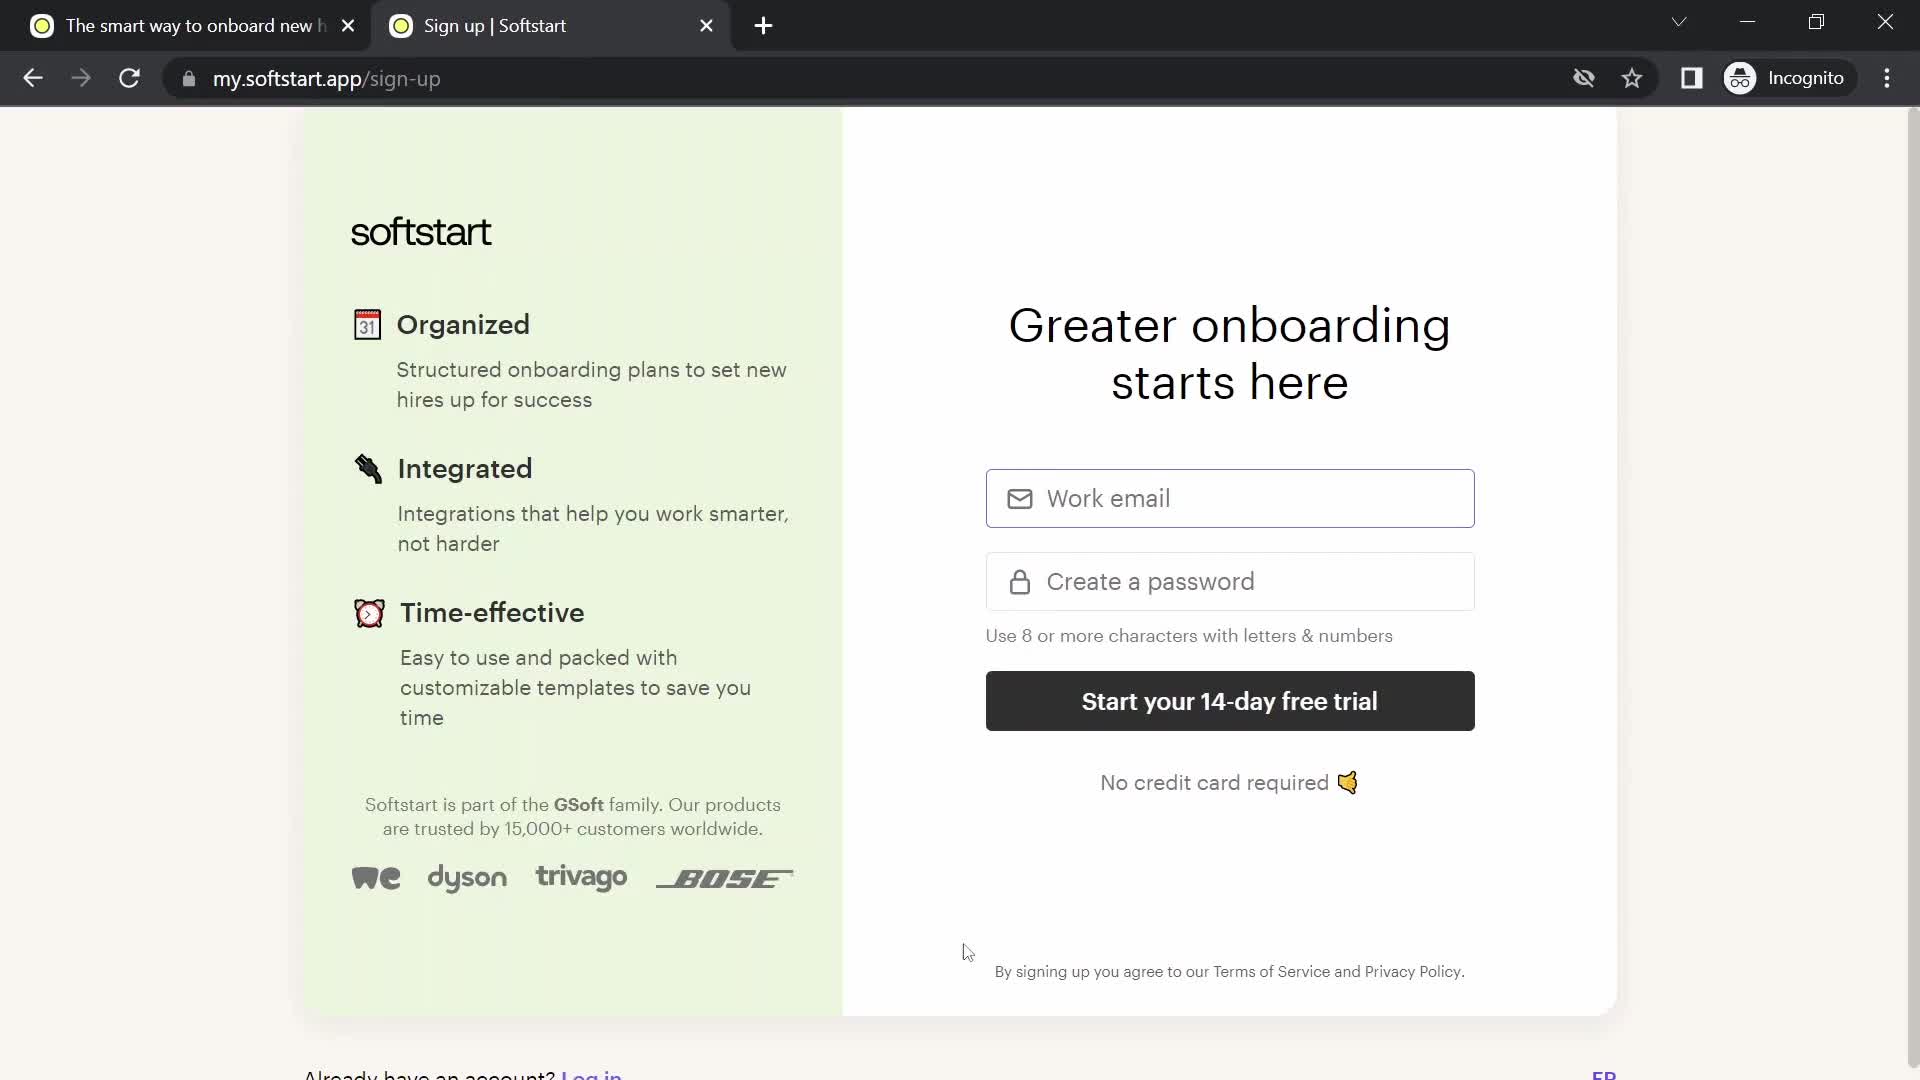The height and width of the screenshot is (1080, 1920).
Task: Click the WeWork logo icon
Action: click(x=376, y=877)
